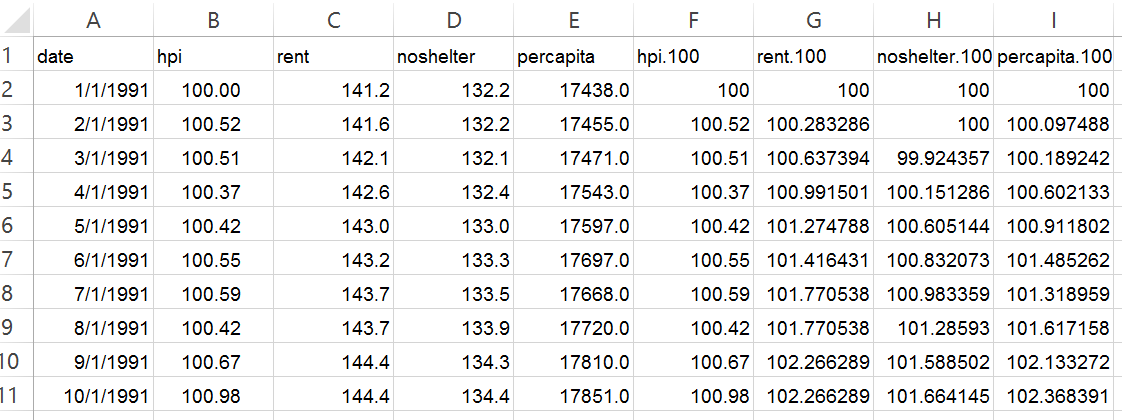Select column E header
The image size is (1122, 420).
(574, 20)
